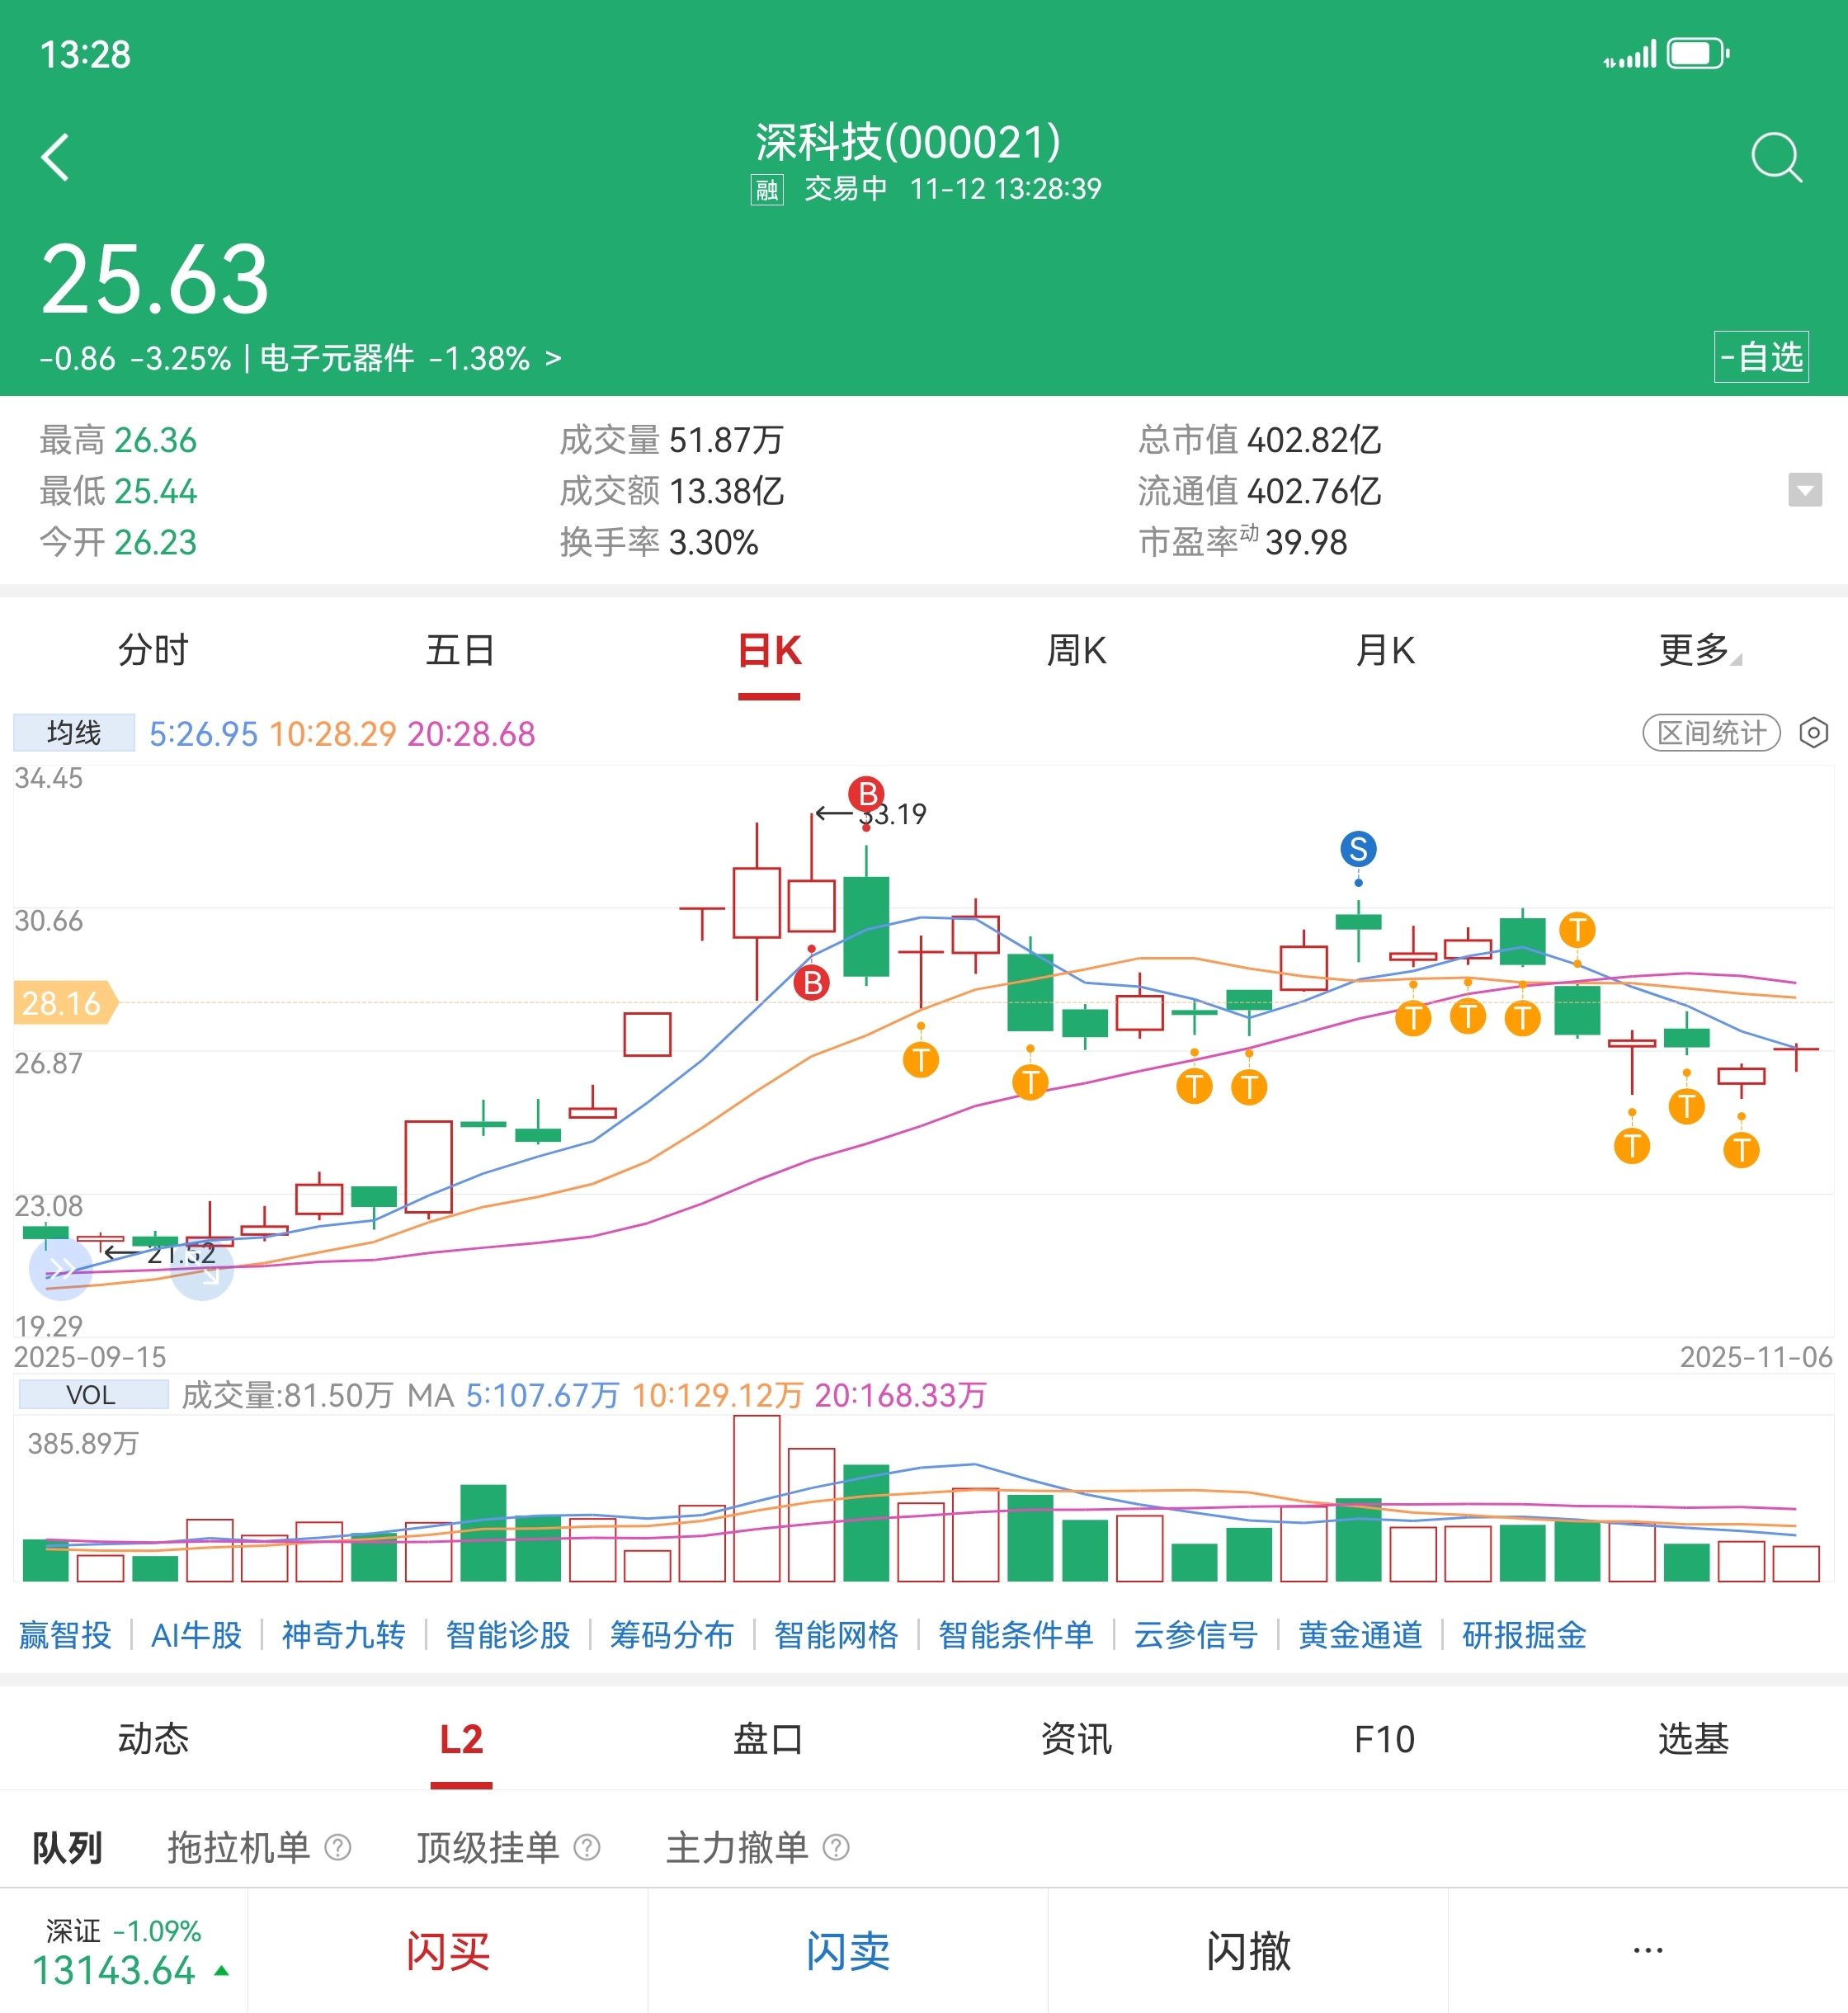The width and height of the screenshot is (1848, 2013).
Task: Switch to the 盘口 tab
Action: coord(768,1739)
